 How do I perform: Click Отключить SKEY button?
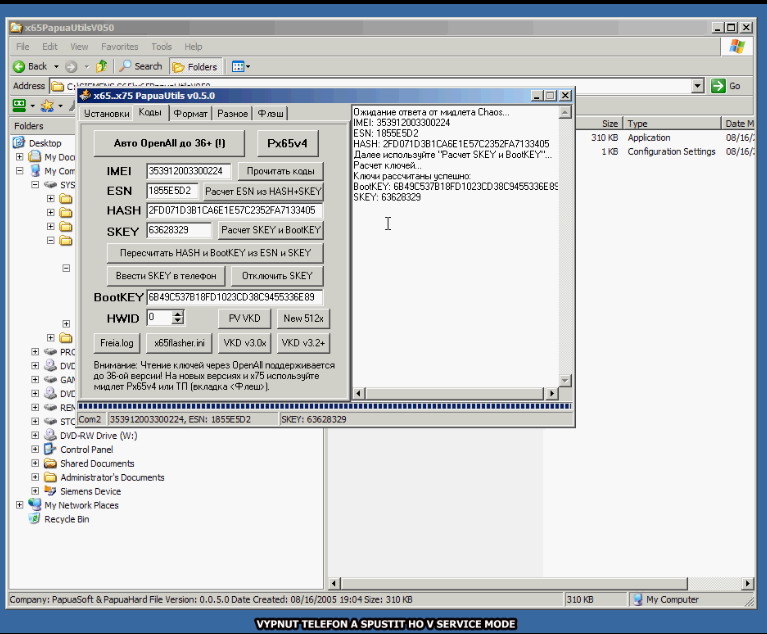pos(277,276)
